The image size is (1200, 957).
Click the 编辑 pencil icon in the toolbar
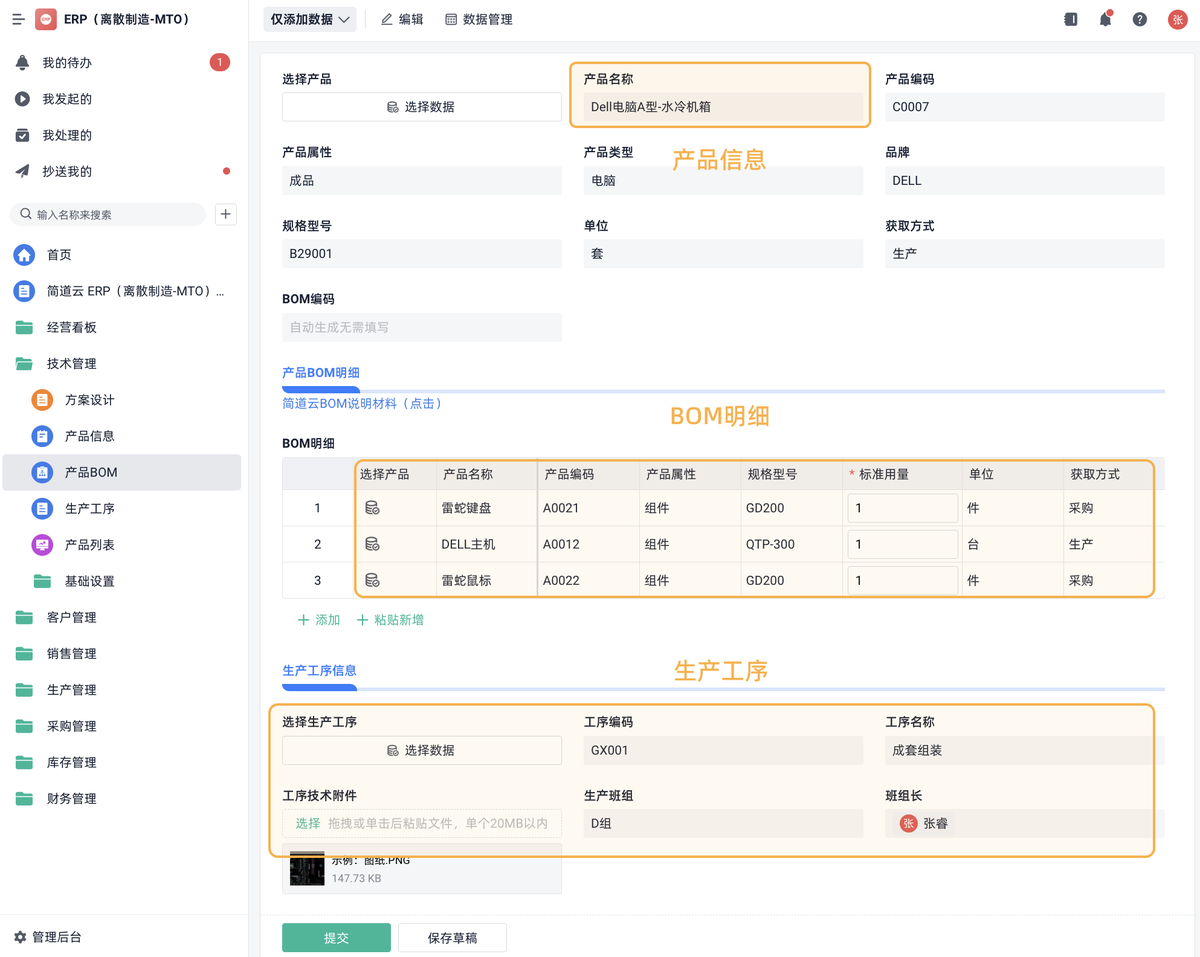[388, 19]
